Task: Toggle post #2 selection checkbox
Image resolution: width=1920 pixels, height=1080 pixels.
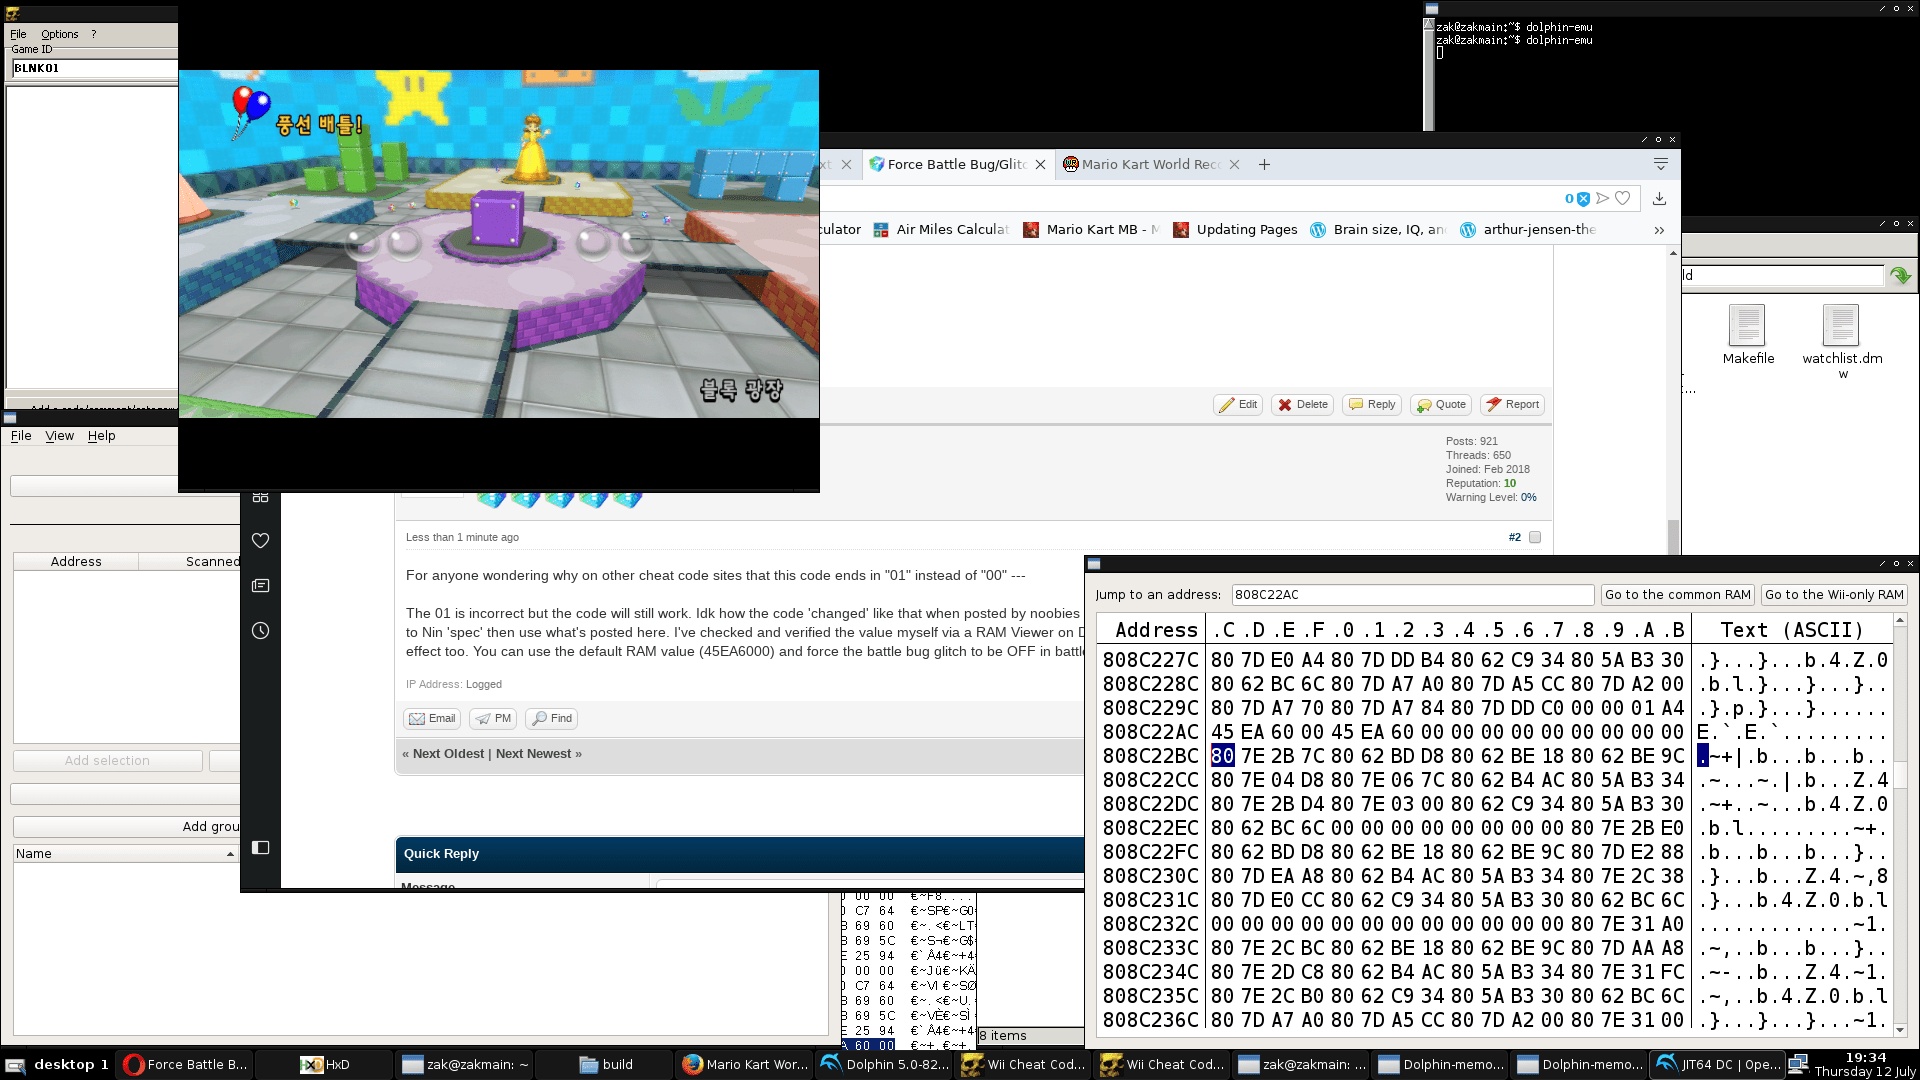Action: tap(1535, 538)
